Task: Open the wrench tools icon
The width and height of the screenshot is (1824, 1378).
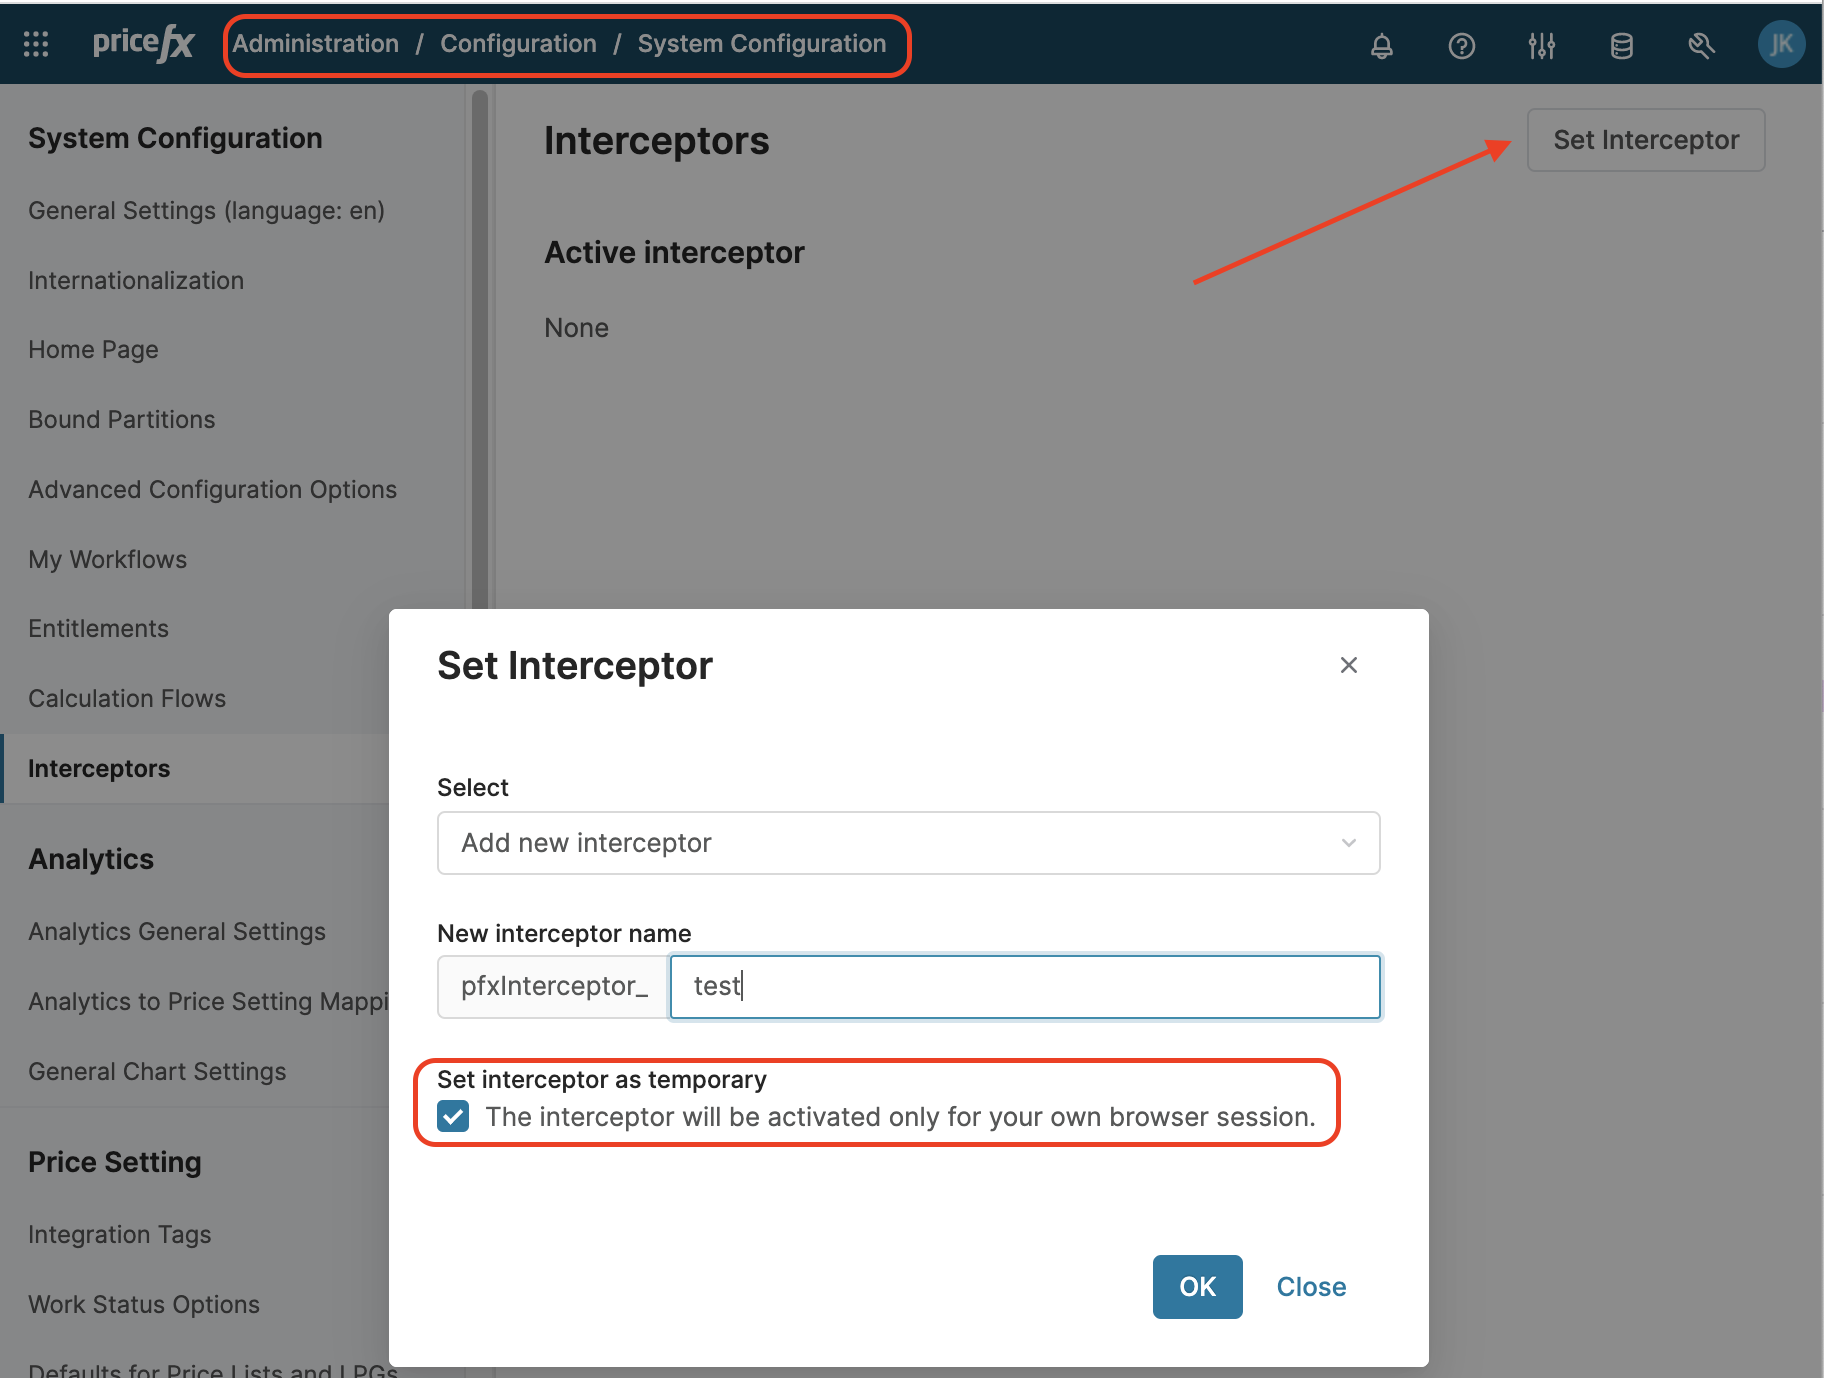Action: click(x=1701, y=46)
